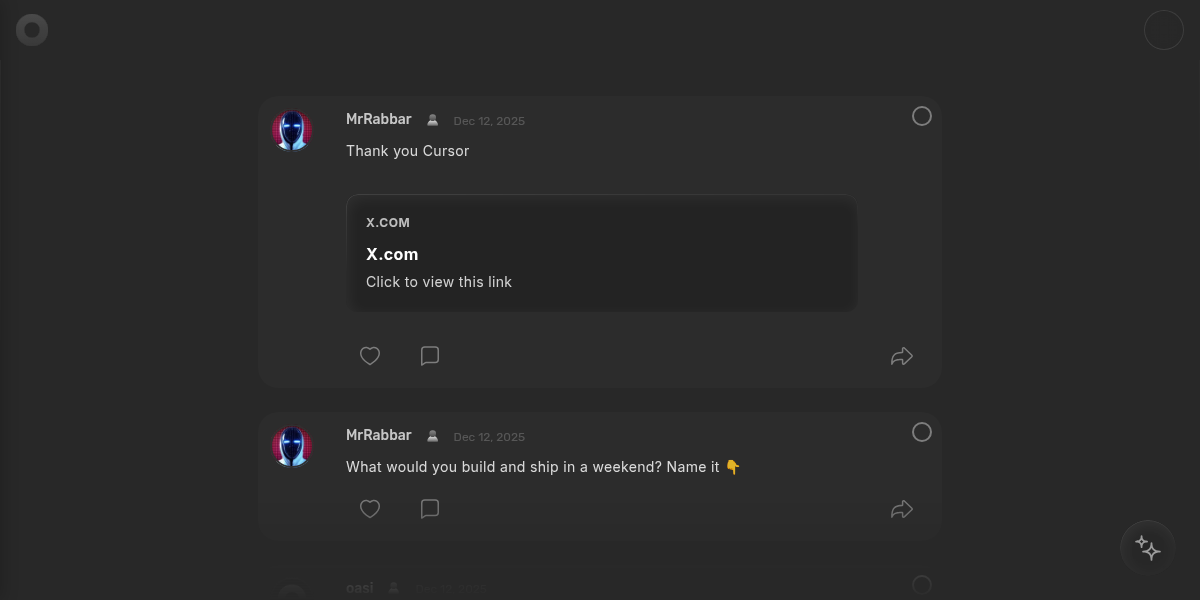The width and height of the screenshot is (1200, 600).
Task: Open the sparkle AI assistant button
Action: click(x=1147, y=547)
